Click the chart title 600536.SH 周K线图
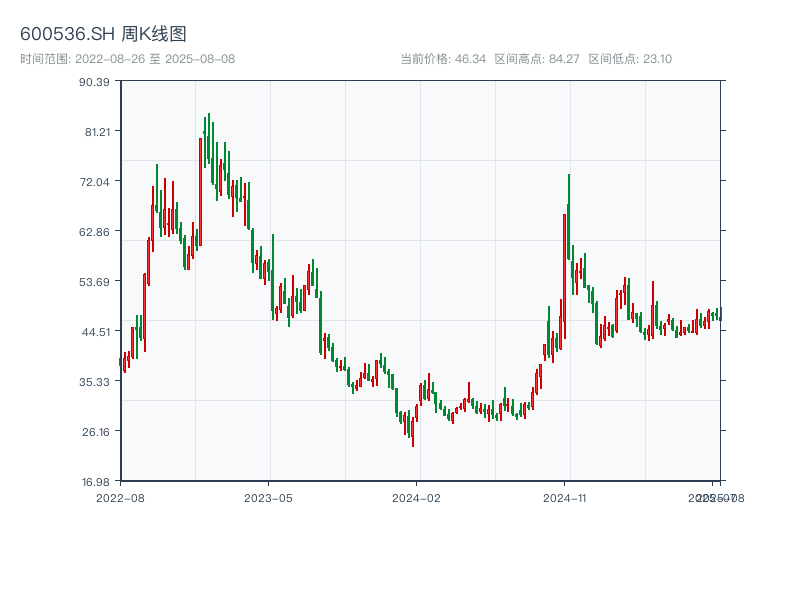The image size is (800, 600). click(103, 34)
